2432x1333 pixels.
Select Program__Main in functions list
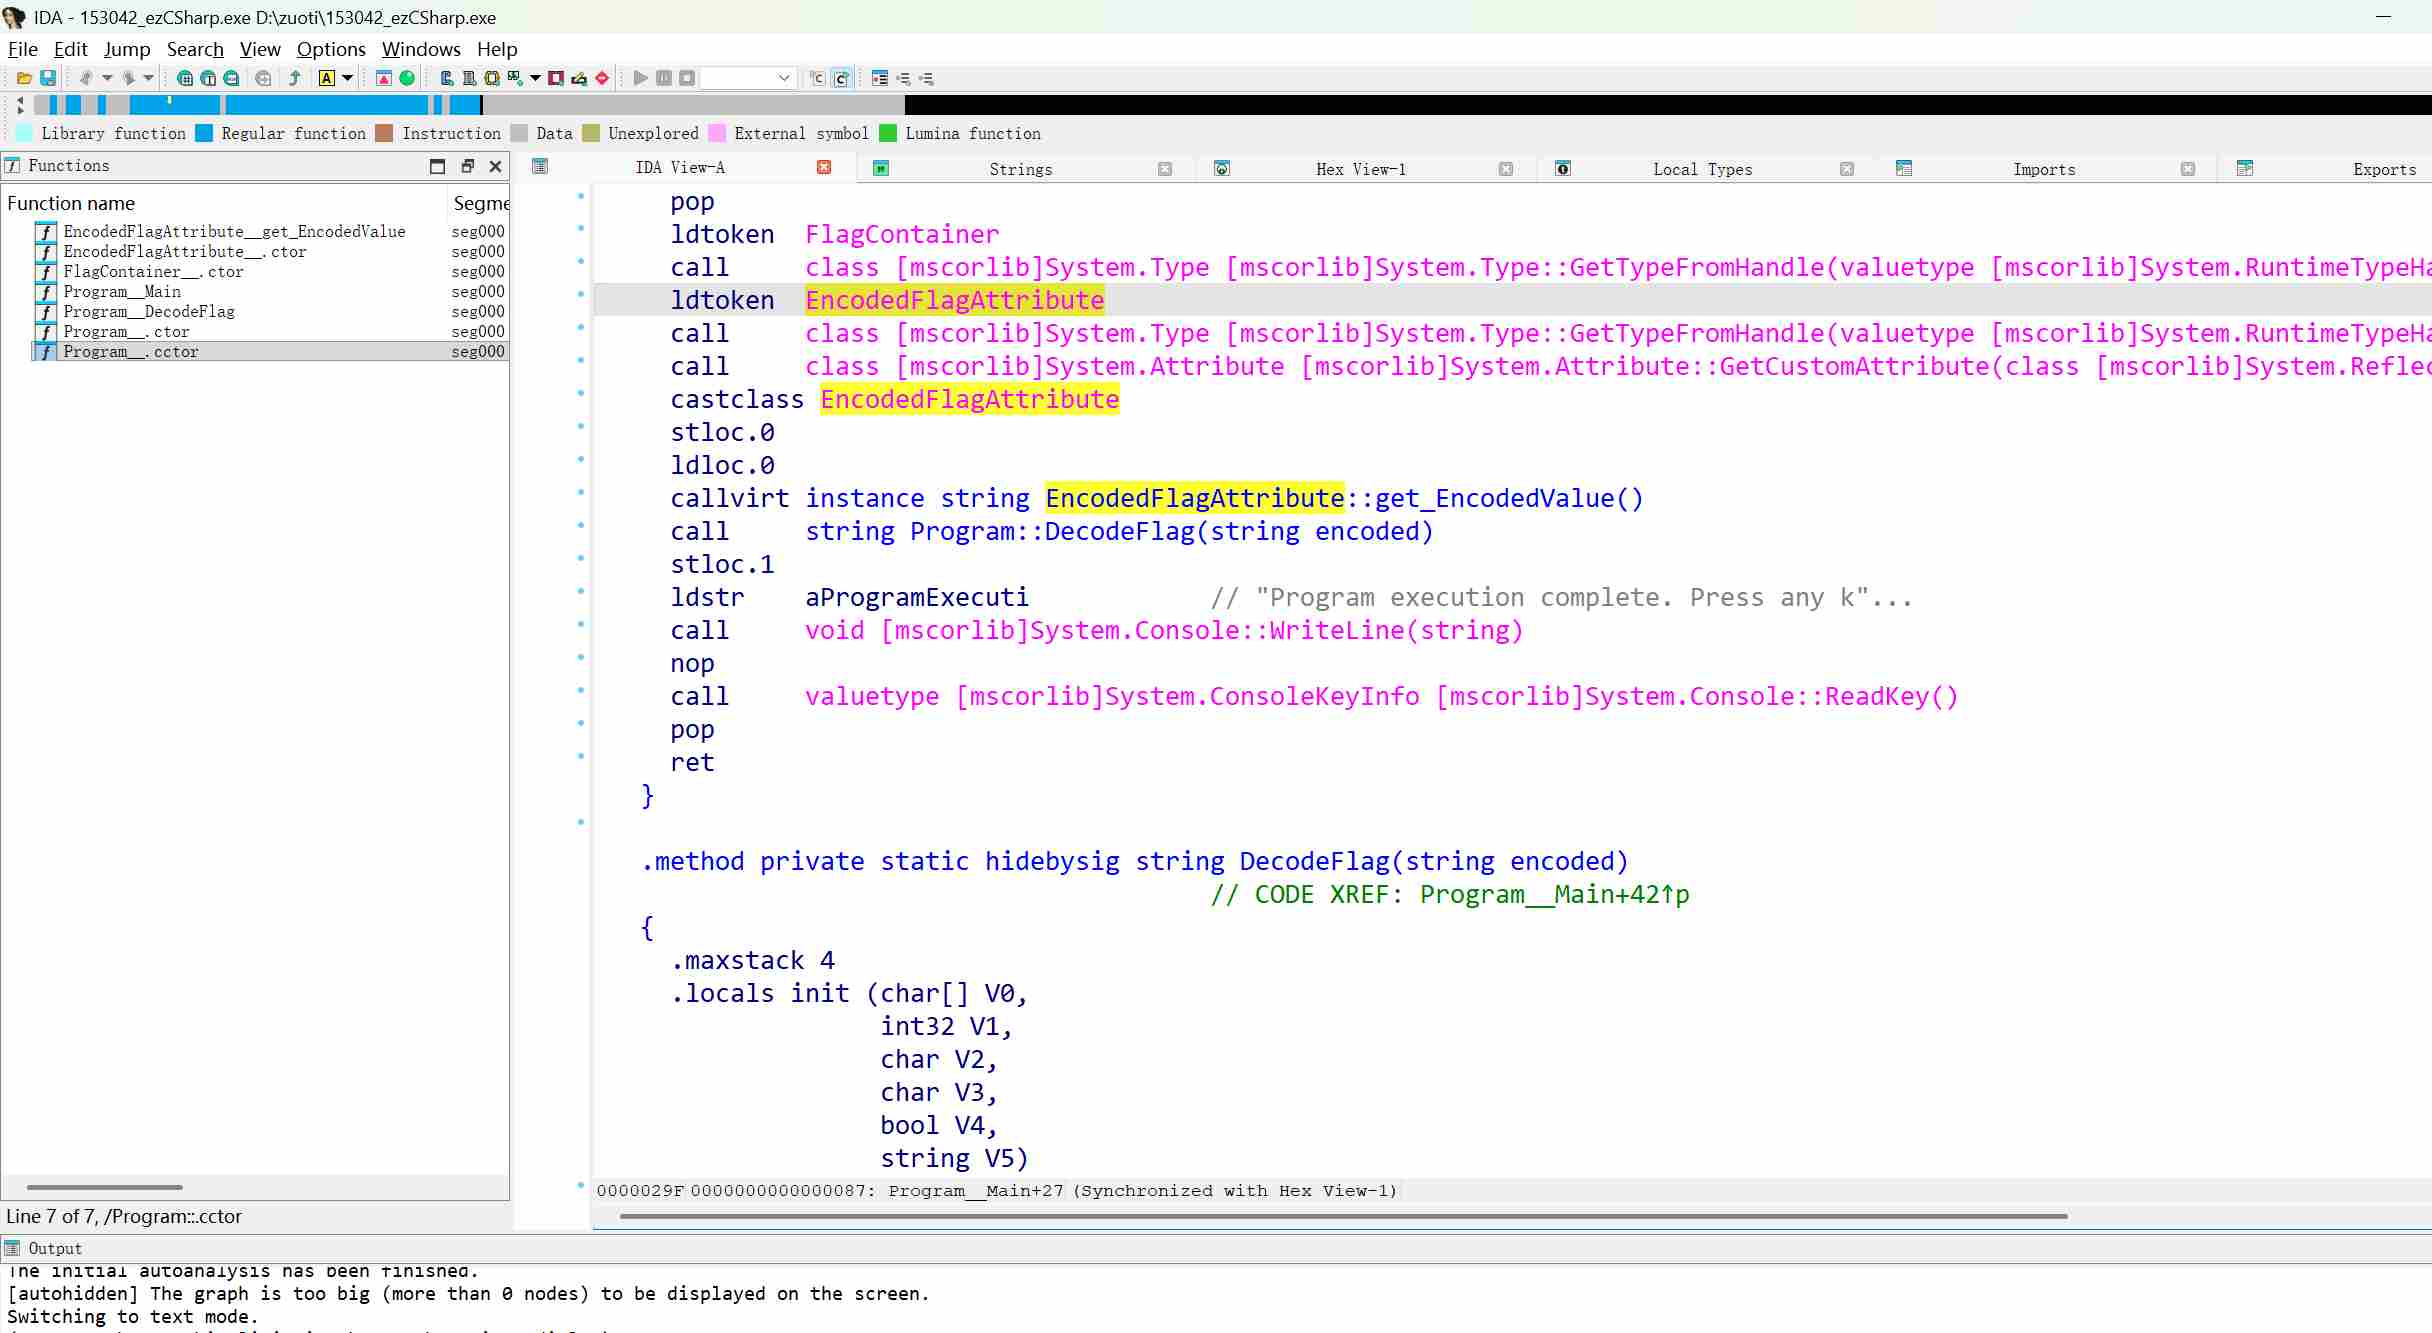click(122, 292)
